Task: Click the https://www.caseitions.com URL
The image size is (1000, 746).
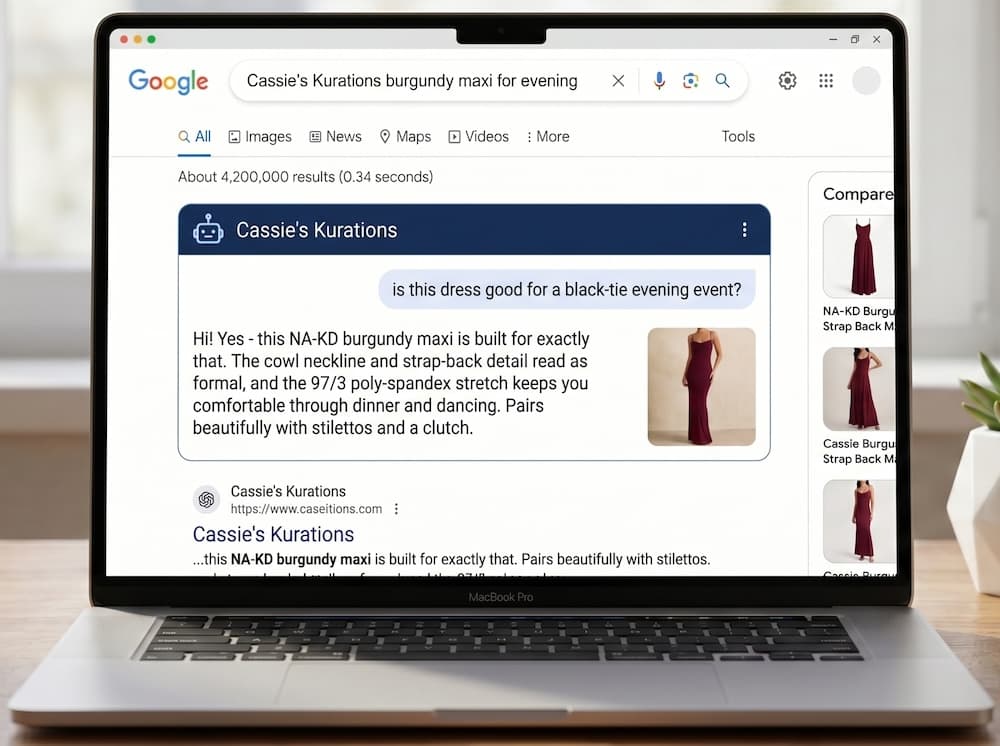Action: 306,509
